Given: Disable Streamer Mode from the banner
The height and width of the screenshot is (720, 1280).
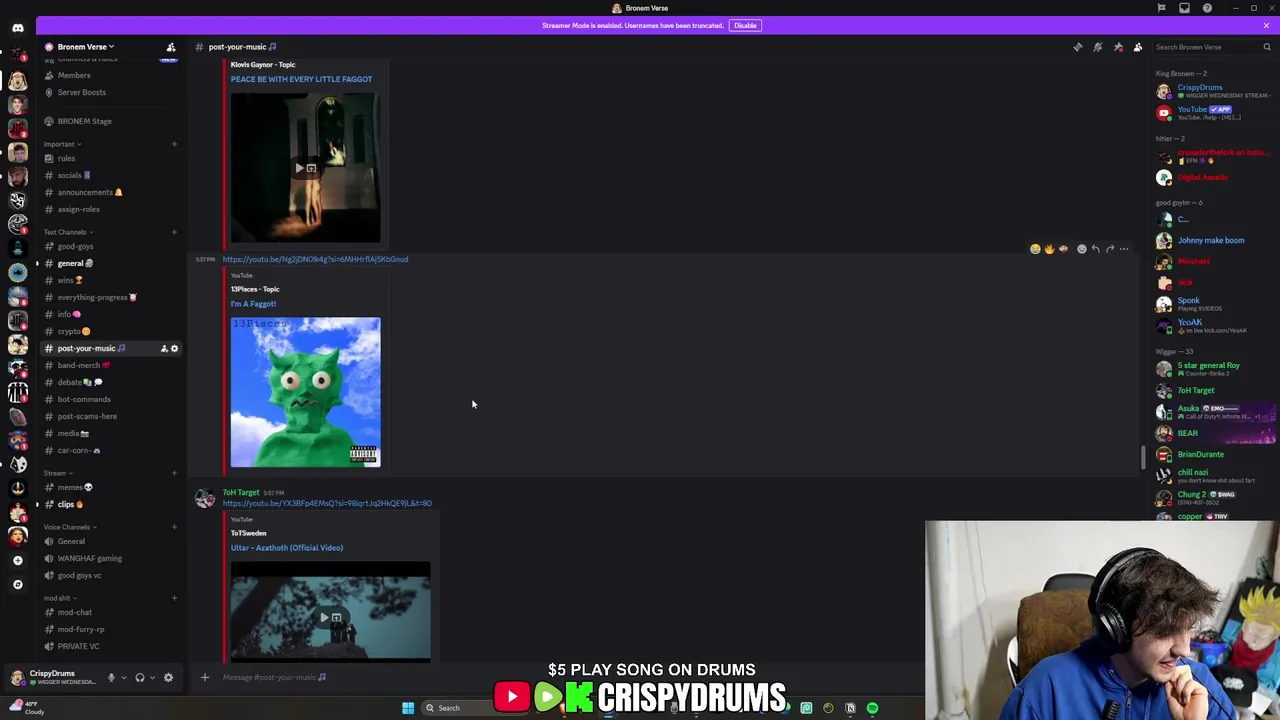Looking at the screenshot, I should (x=745, y=25).
